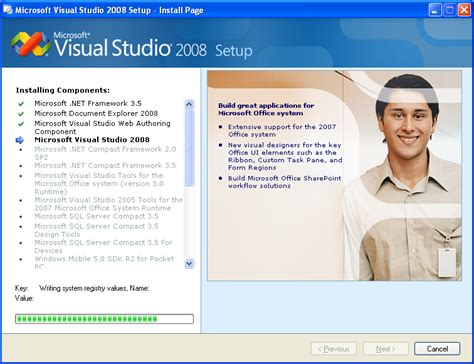
Task: Click the components list scroll-up arrow
Action: (x=189, y=105)
